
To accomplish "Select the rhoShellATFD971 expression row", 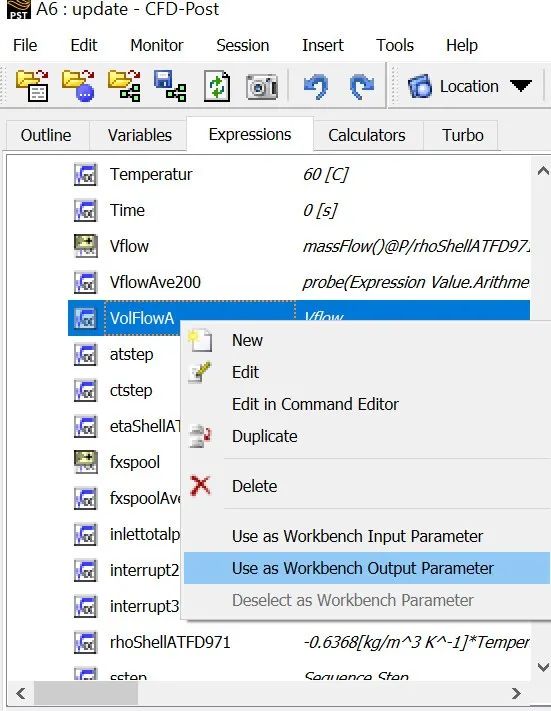I will pyautogui.click(x=299, y=642).
